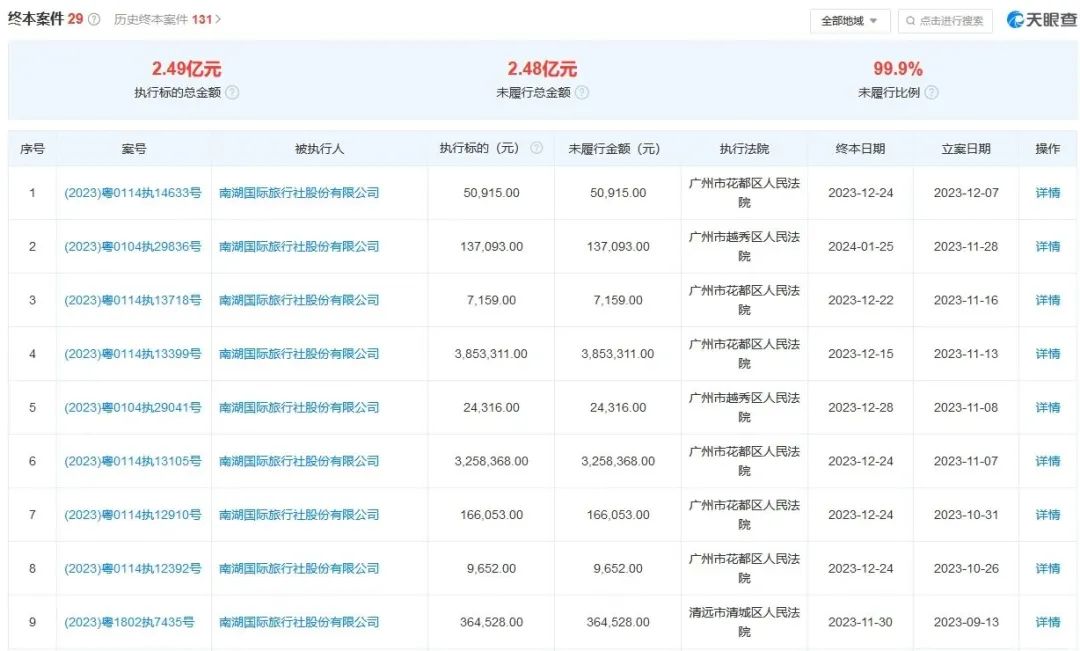Click the 天眼查 logo icon

[x=1014, y=20]
